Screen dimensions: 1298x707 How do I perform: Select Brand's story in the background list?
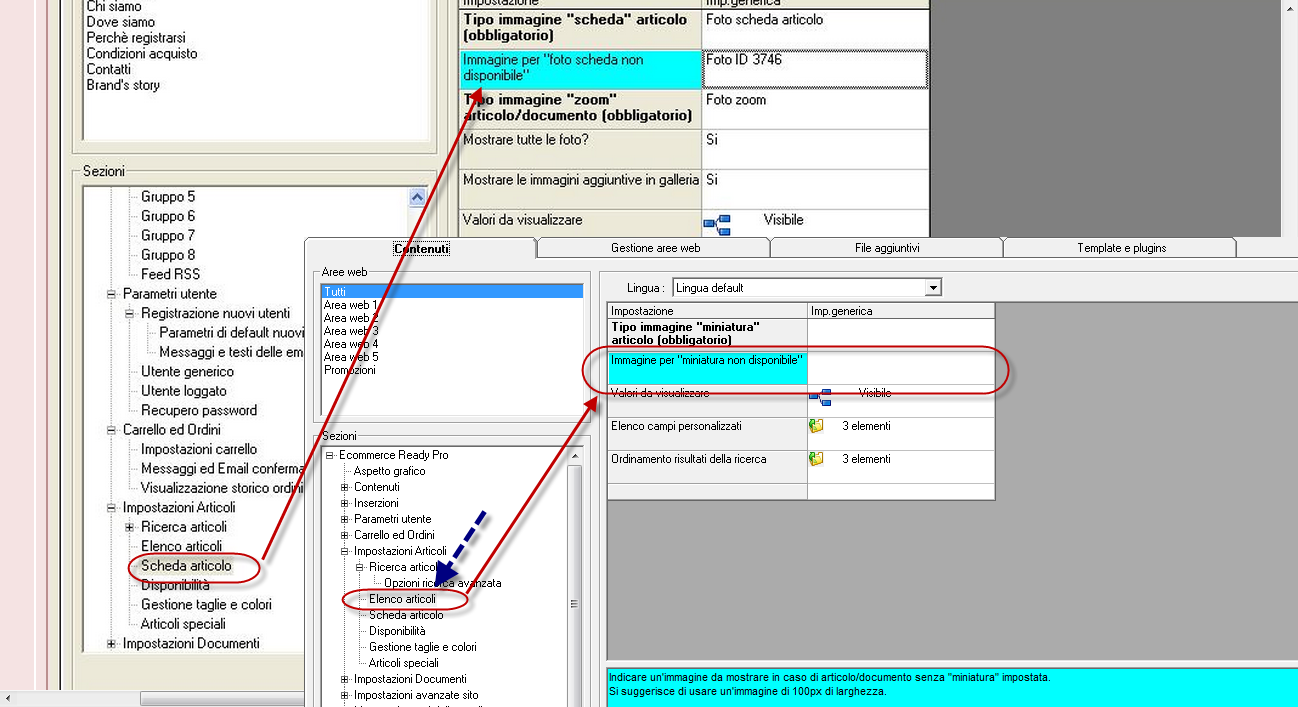[123, 85]
